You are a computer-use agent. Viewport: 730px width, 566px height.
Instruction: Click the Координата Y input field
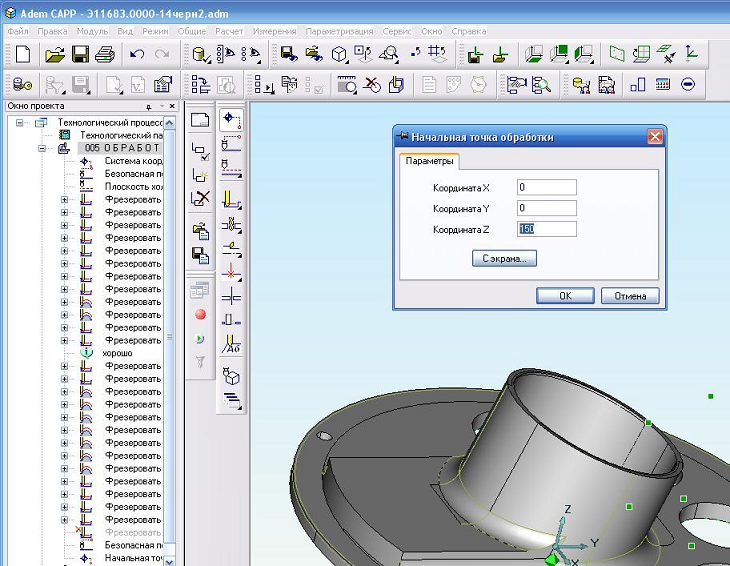click(x=547, y=208)
